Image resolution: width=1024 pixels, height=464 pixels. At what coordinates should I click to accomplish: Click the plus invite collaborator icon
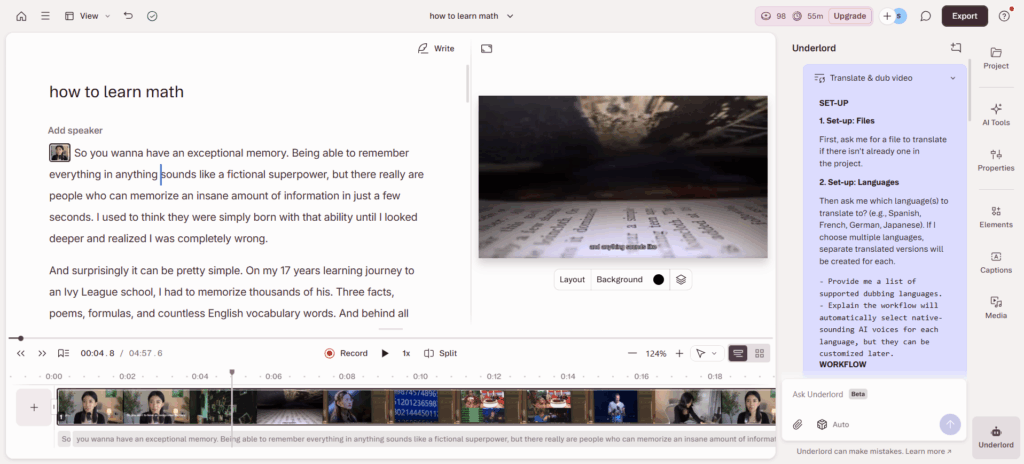click(887, 16)
